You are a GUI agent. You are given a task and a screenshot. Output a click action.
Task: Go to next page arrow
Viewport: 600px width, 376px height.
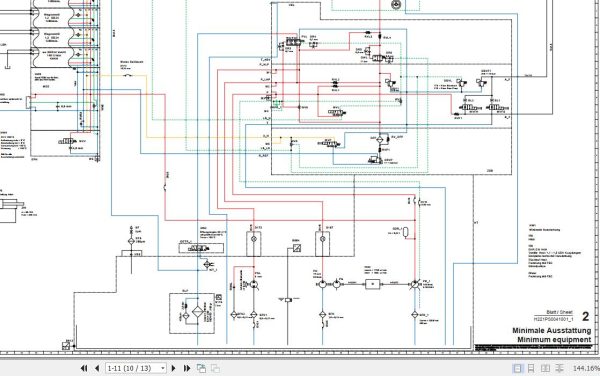(x=173, y=368)
